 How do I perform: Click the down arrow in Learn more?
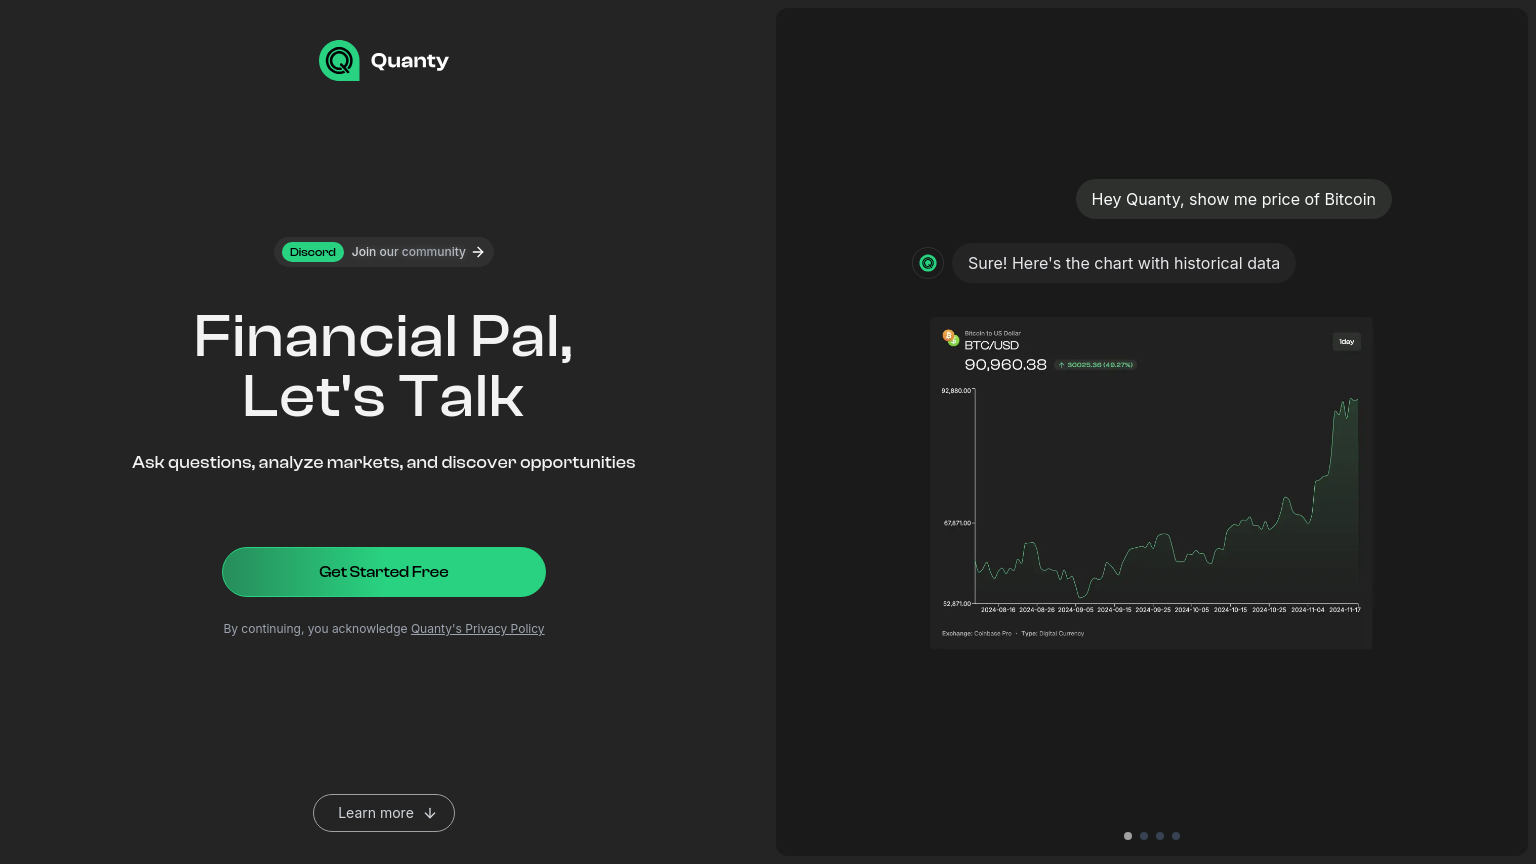[430, 813]
